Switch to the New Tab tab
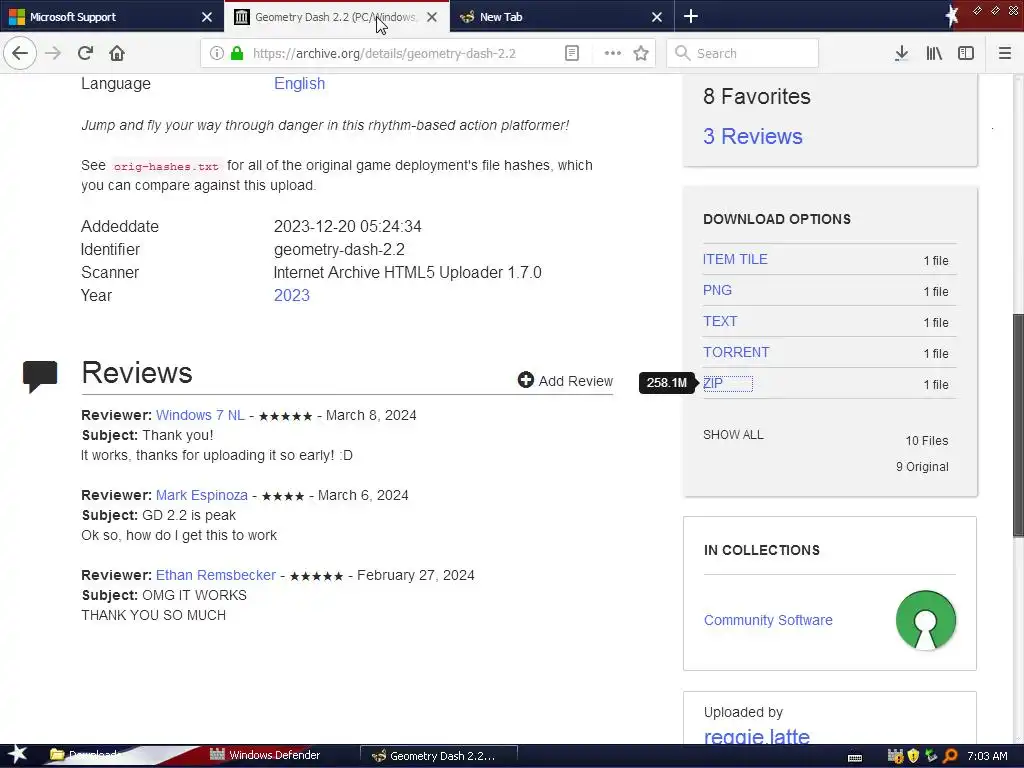This screenshot has height=768, width=1024. coord(561,17)
